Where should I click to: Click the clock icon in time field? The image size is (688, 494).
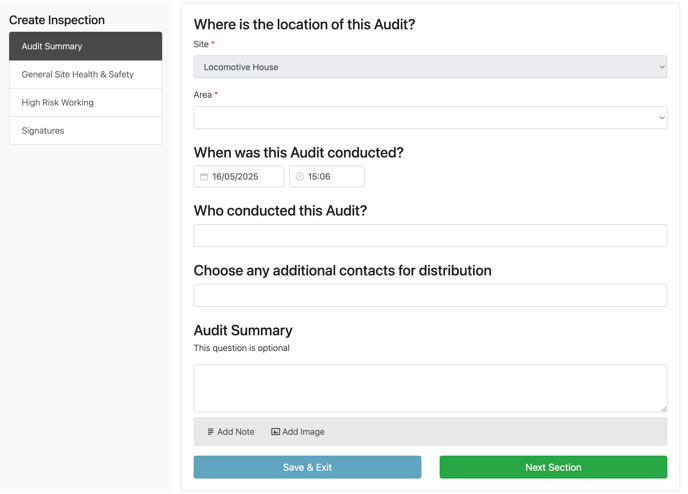[299, 177]
